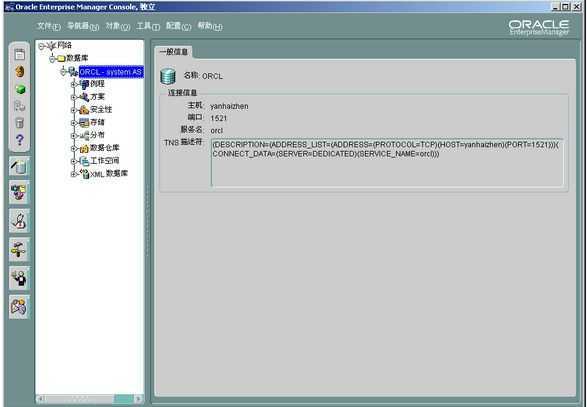587x407 pixels.
Task: Select the 存储 tree item
Action: (x=97, y=122)
